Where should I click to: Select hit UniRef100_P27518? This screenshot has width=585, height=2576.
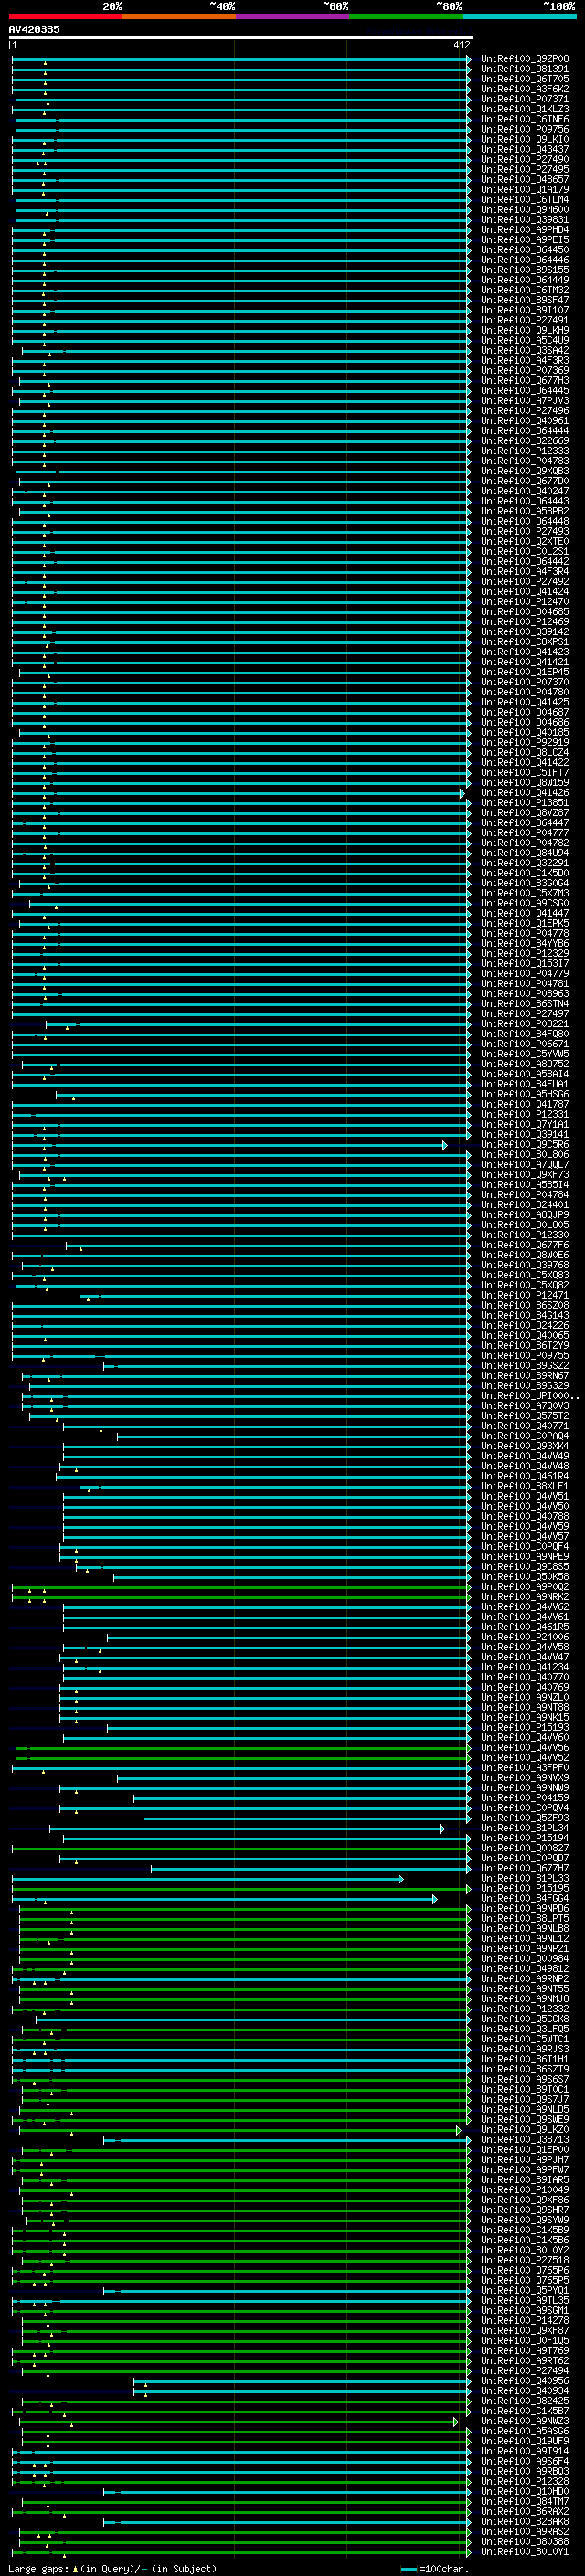[x=525, y=2259]
